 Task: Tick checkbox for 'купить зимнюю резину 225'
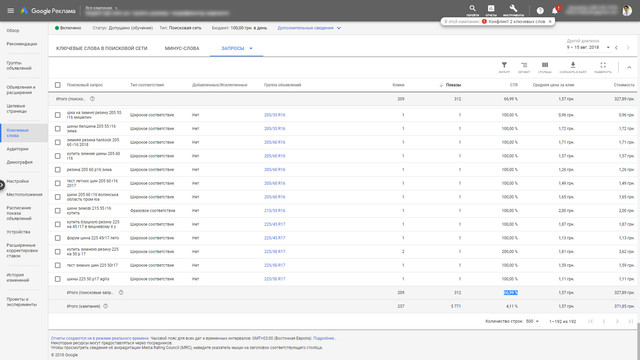point(58,251)
